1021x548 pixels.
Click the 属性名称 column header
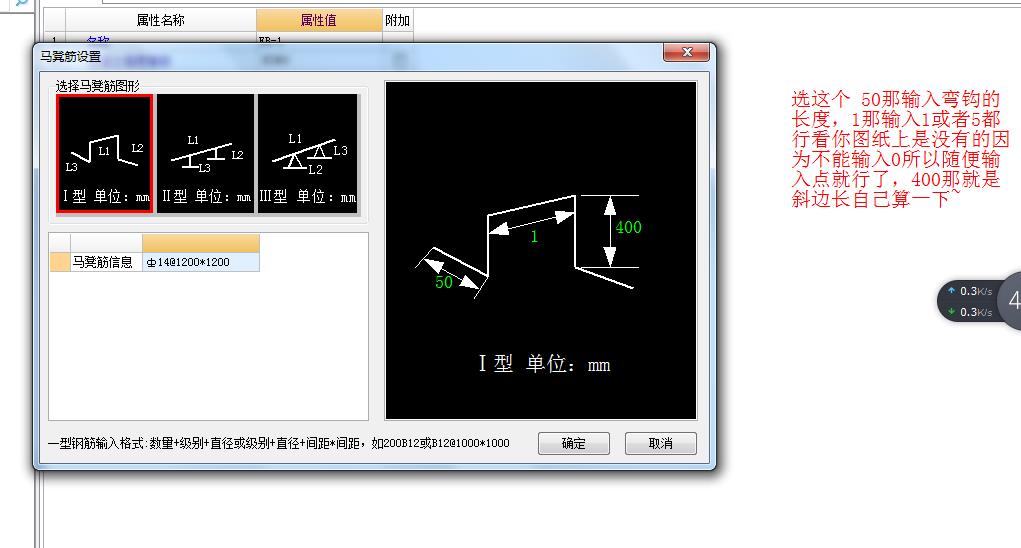(161, 20)
